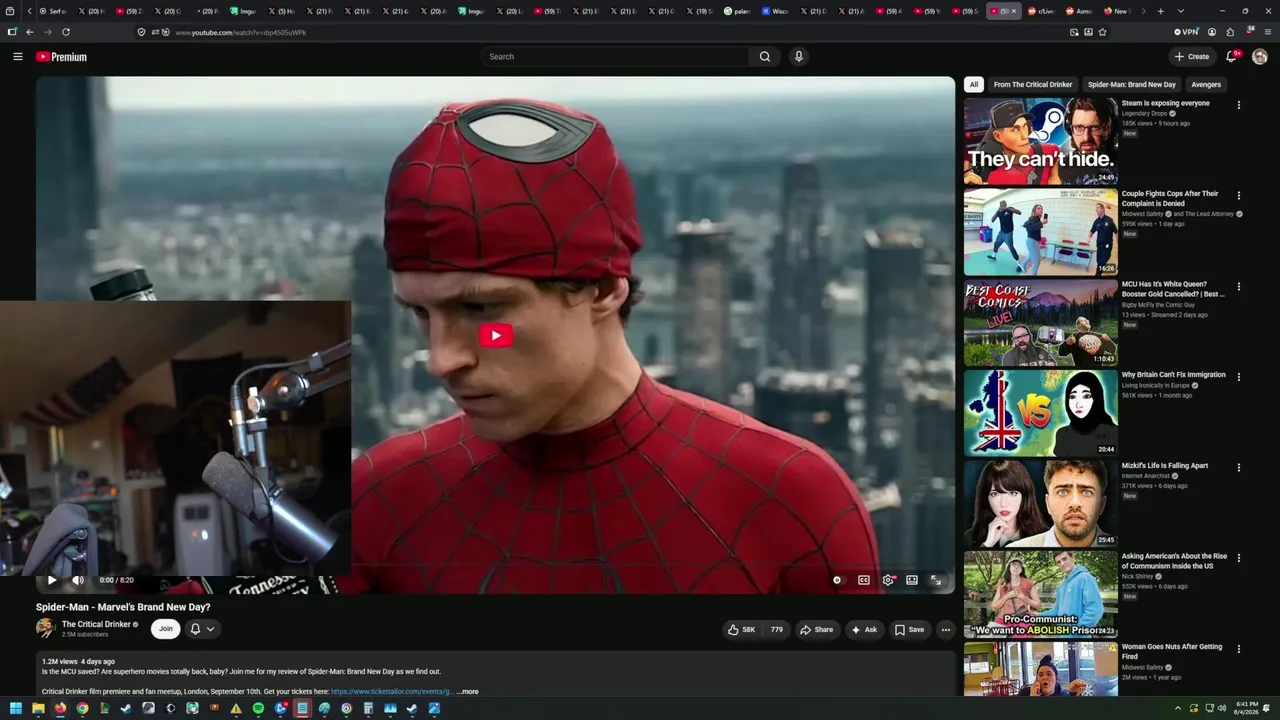1280x720 pixels.
Task: Open 'Couple Fights Cops' video thumbnail
Action: (1041, 232)
